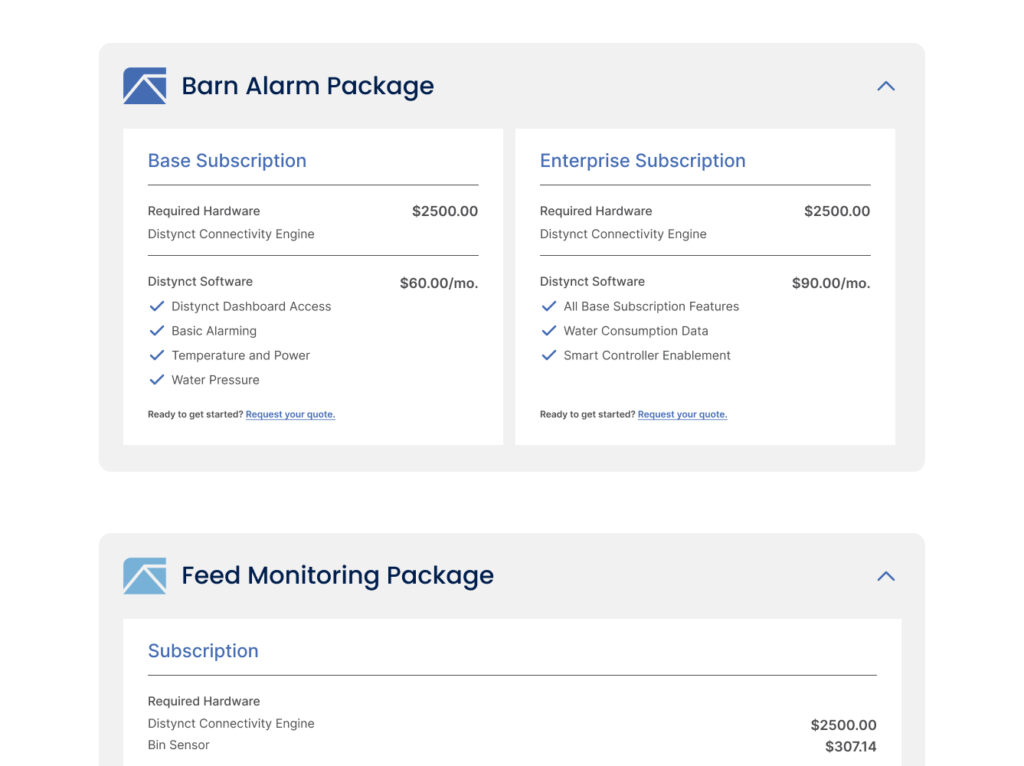This screenshot has width=1024, height=766.
Task: Click checkmark beside Water Consumption Data
Action: point(548,331)
